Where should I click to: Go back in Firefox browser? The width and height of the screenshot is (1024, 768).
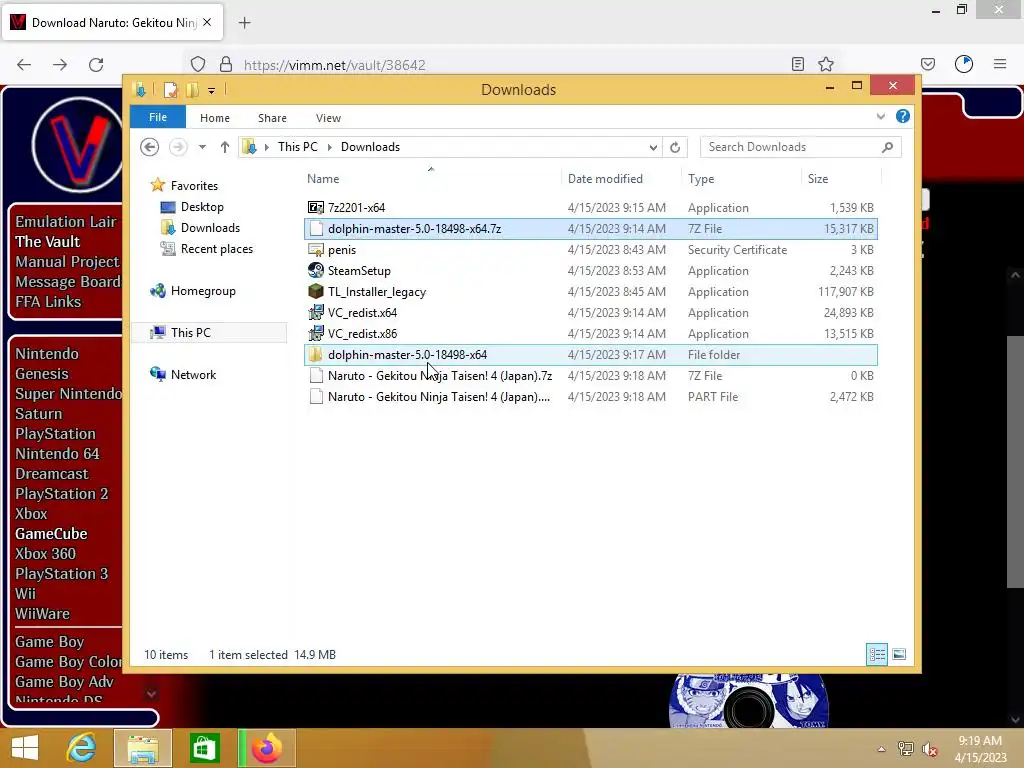tap(24, 64)
